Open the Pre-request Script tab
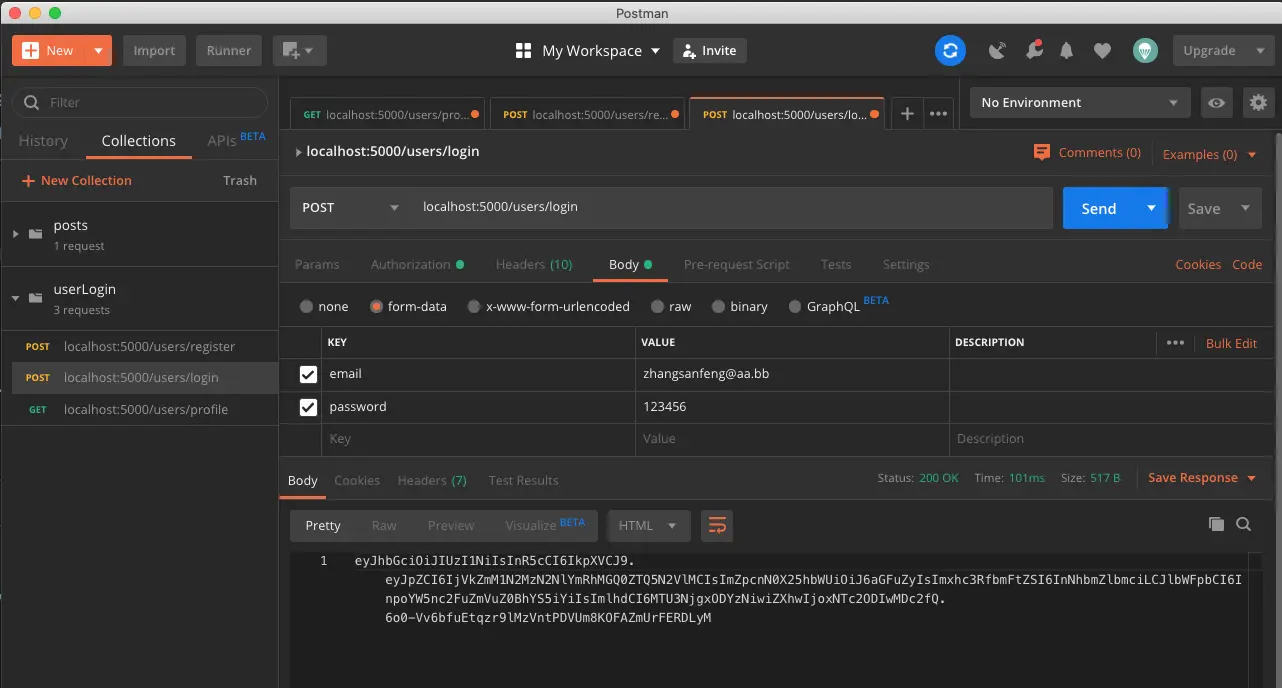This screenshot has height=688, width=1282. [x=737, y=264]
